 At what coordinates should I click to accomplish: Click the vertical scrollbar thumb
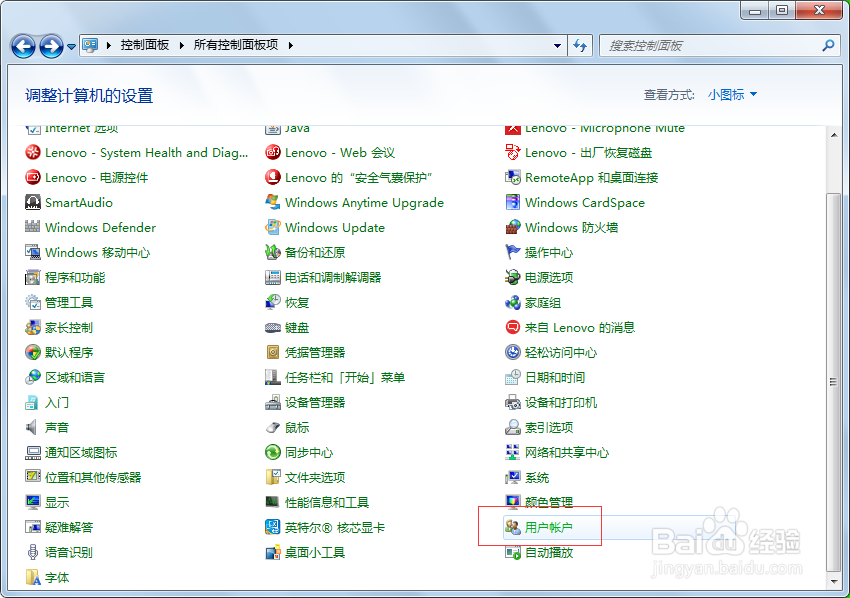[834, 382]
